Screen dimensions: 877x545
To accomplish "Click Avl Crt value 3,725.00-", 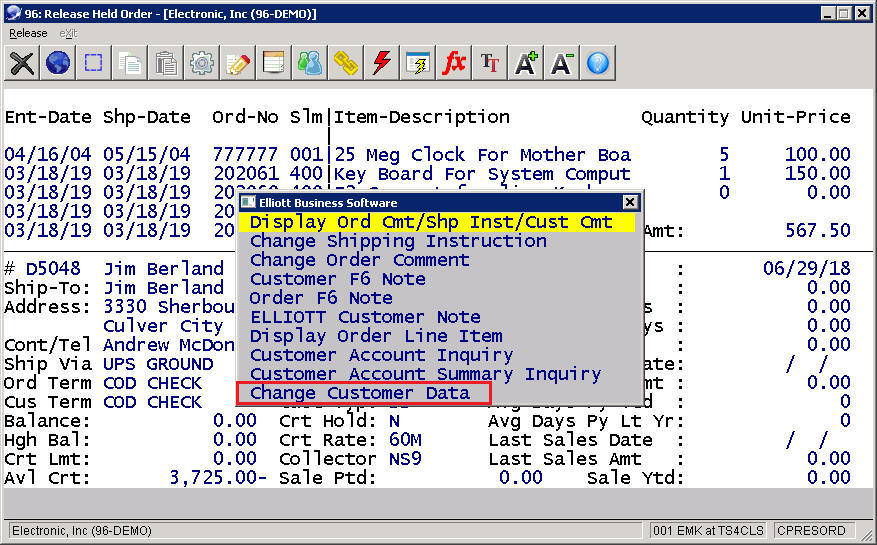I will [218, 478].
